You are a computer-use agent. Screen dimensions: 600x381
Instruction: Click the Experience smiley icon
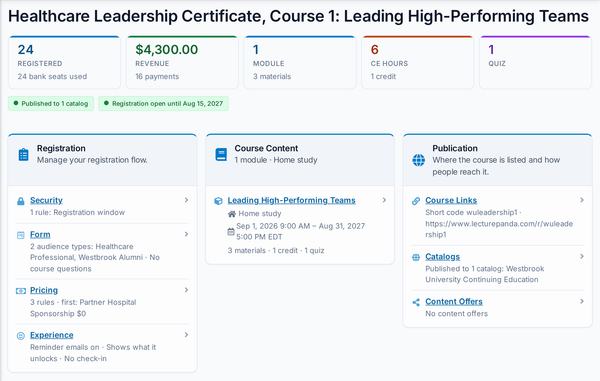(21, 336)
